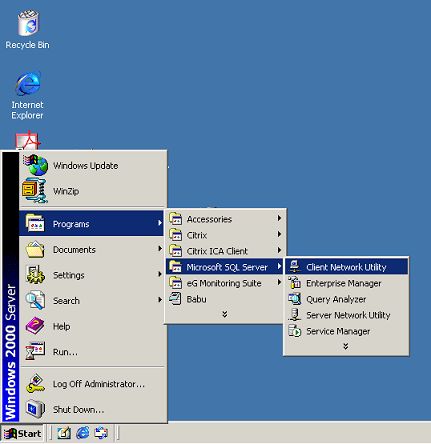Click the Microsoft SQL Server folder icon
431x444 pixels.
(175, 267)
